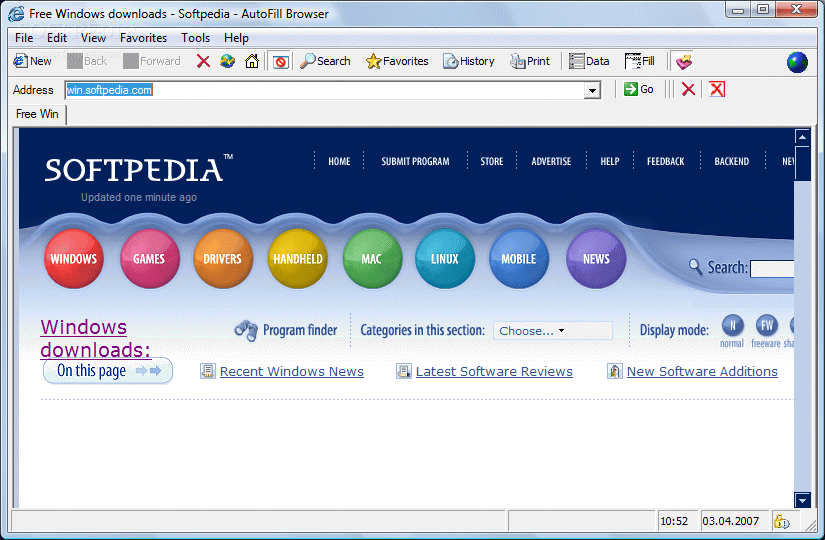
Task: Open the Edit menu
Action: point(57,38)
